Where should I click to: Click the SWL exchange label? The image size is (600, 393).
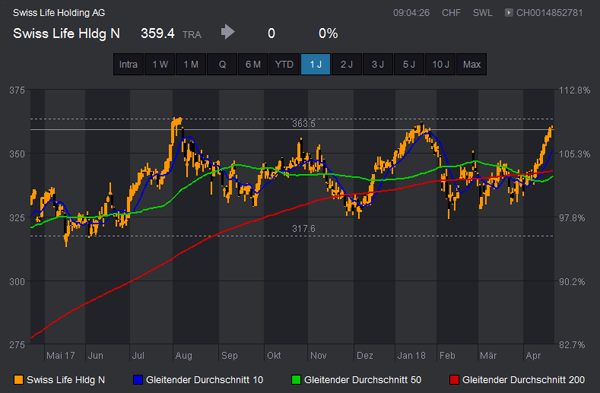tap(483, 13)
